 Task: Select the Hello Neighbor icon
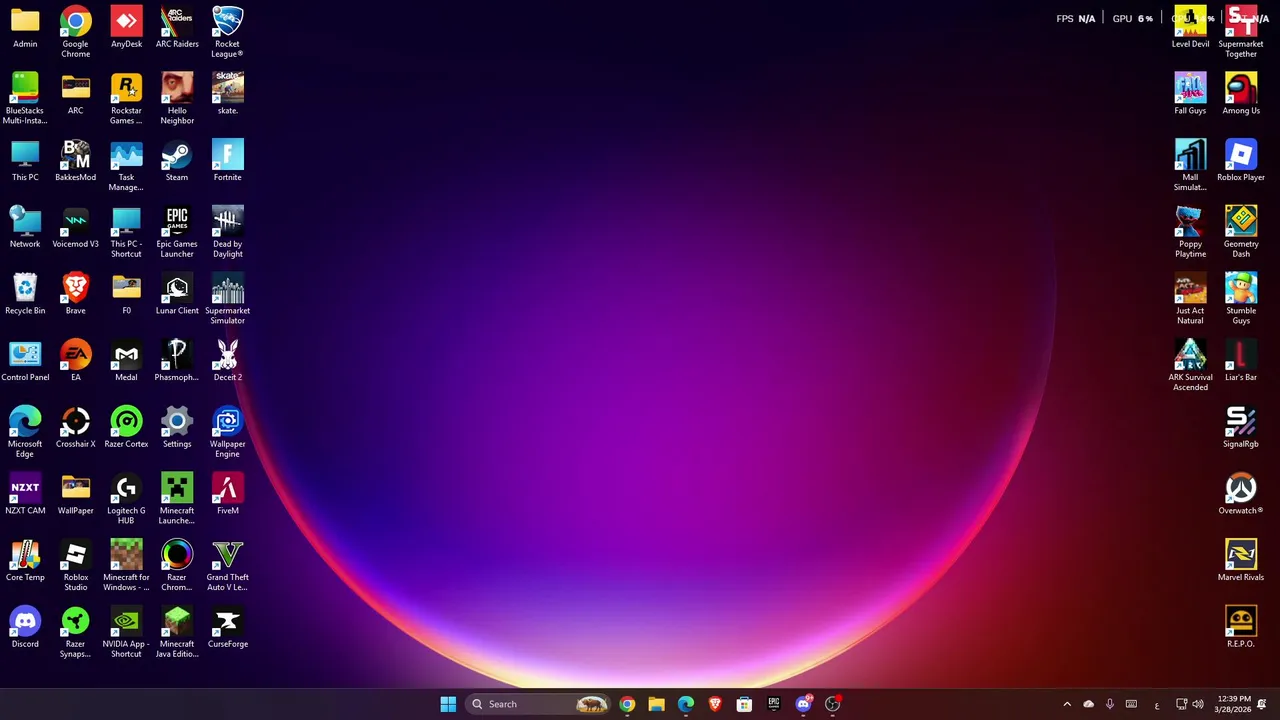pyautogui.click(x=177, y=88)
